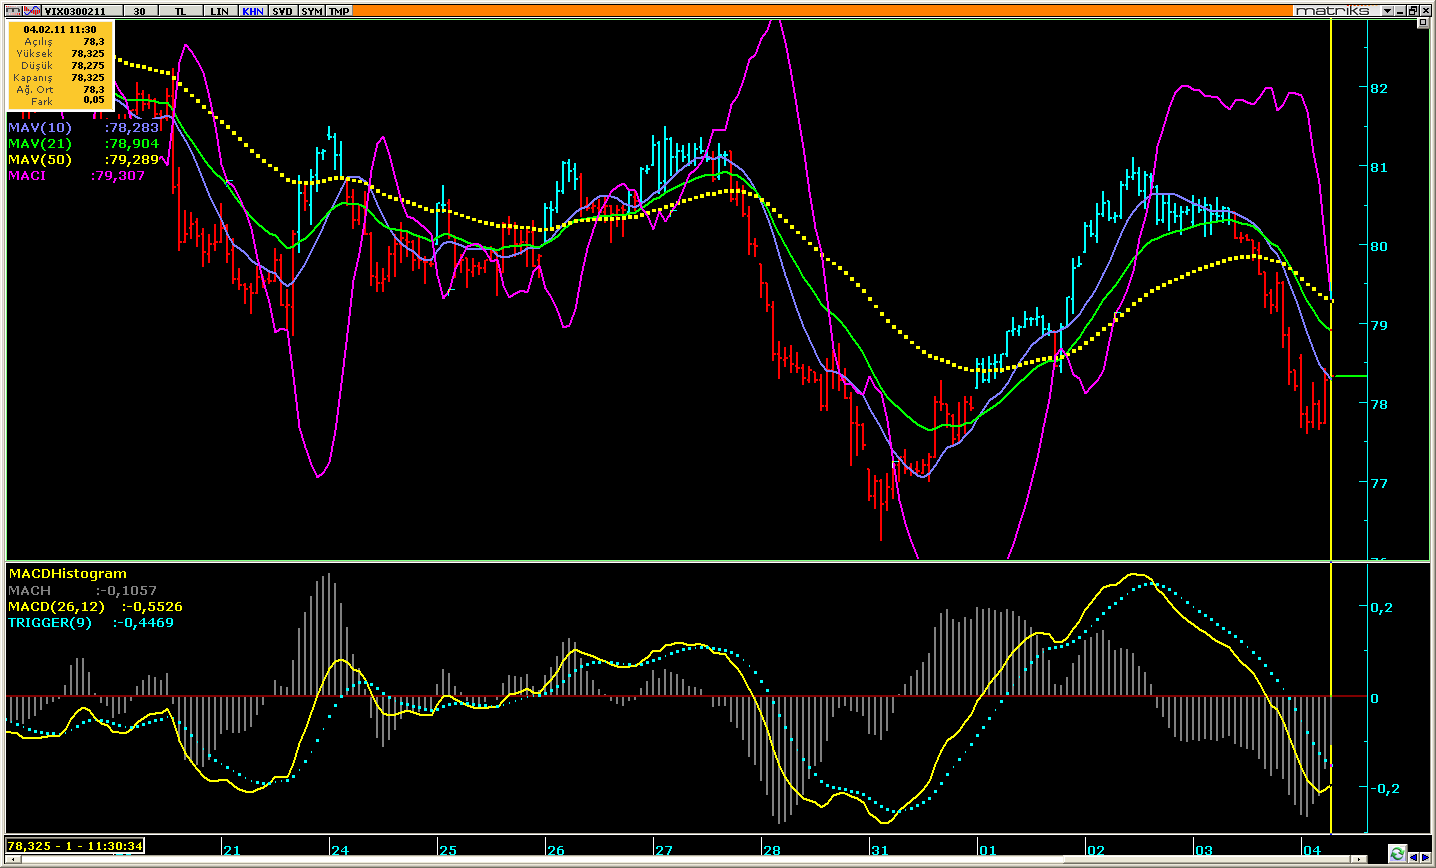Toggle the LIN linear scale button
This screenshot has width=1436, height=868.
(x=220, y=10)
